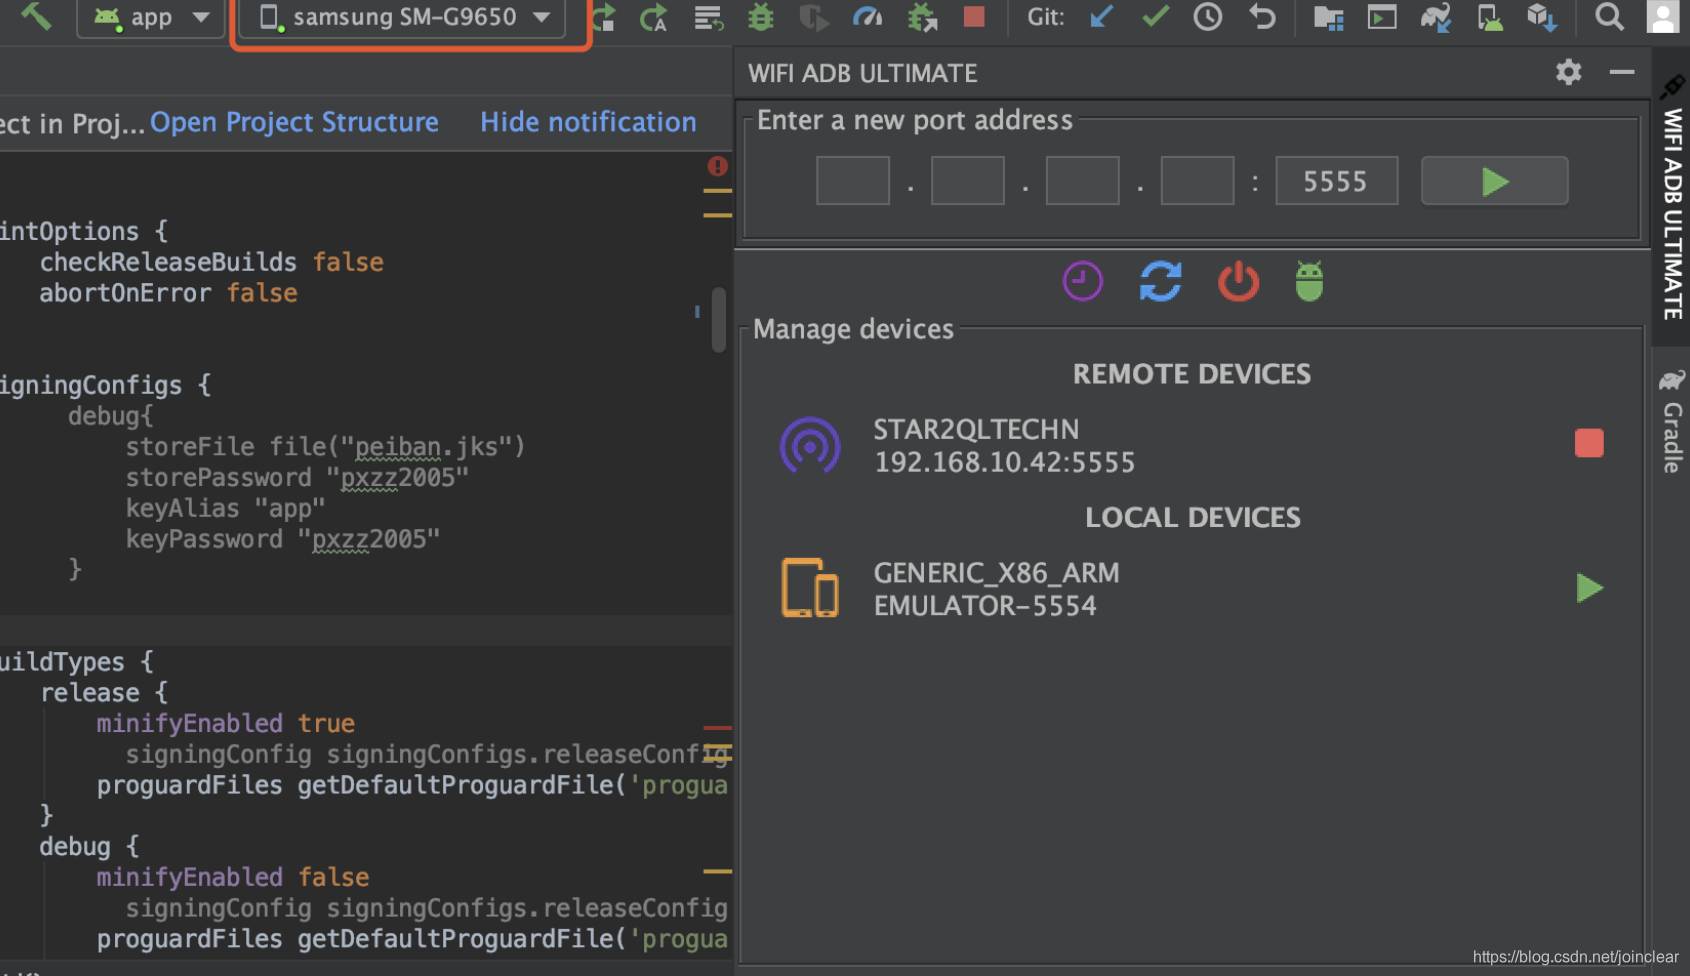
Task: Click the purple wireless icon for STAR2QLTECHN
Action: (x=810, y=445)
